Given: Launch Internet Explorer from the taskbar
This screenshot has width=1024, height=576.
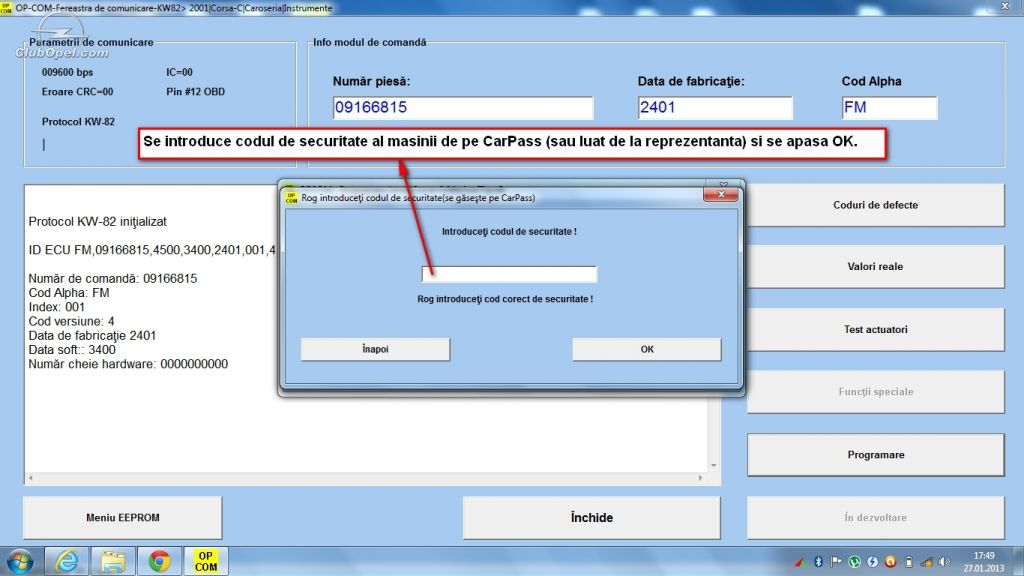Looking at the screenshot, I should tap(67, 562).
